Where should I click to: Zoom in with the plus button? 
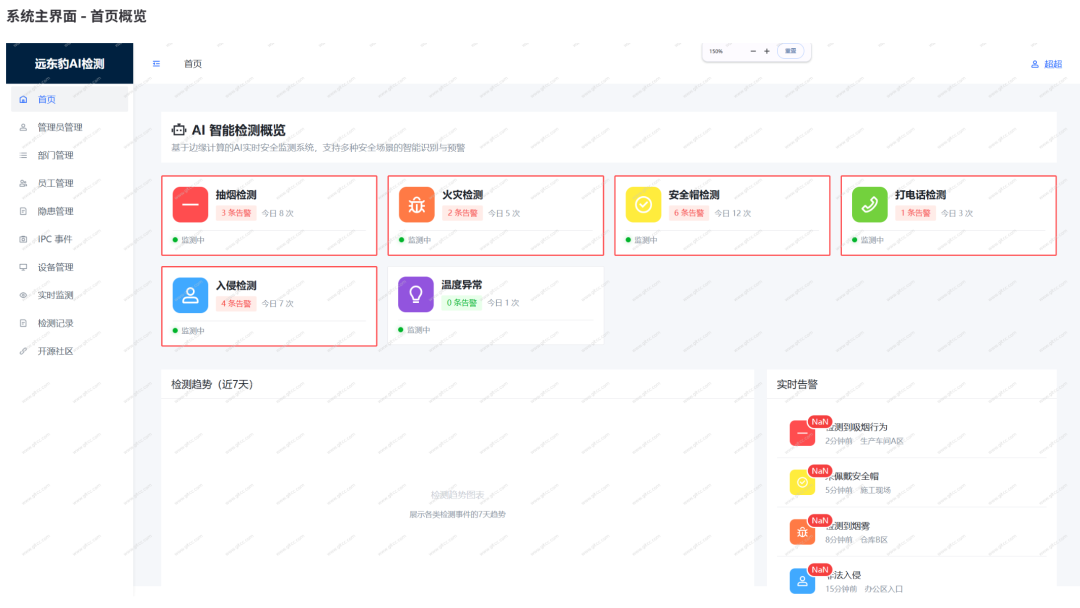tap(767, 51)
